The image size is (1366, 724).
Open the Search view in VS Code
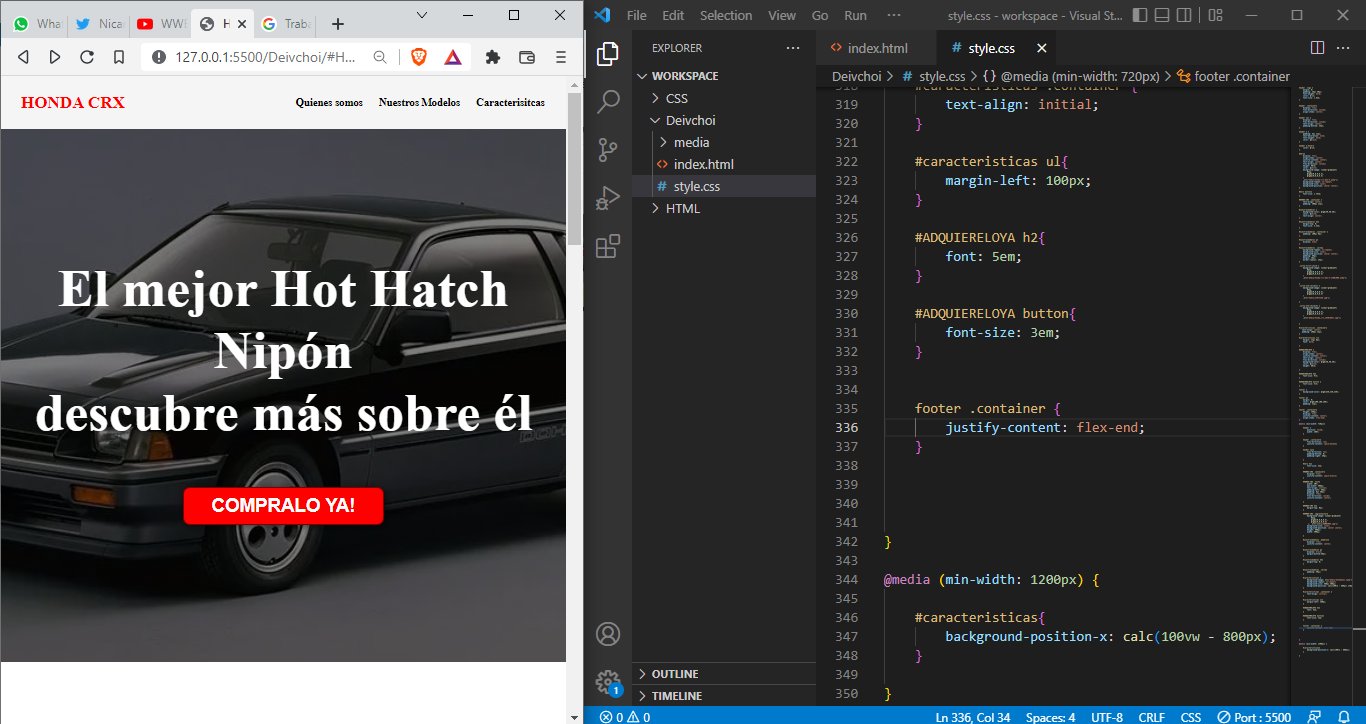click(x=608, y=101)
